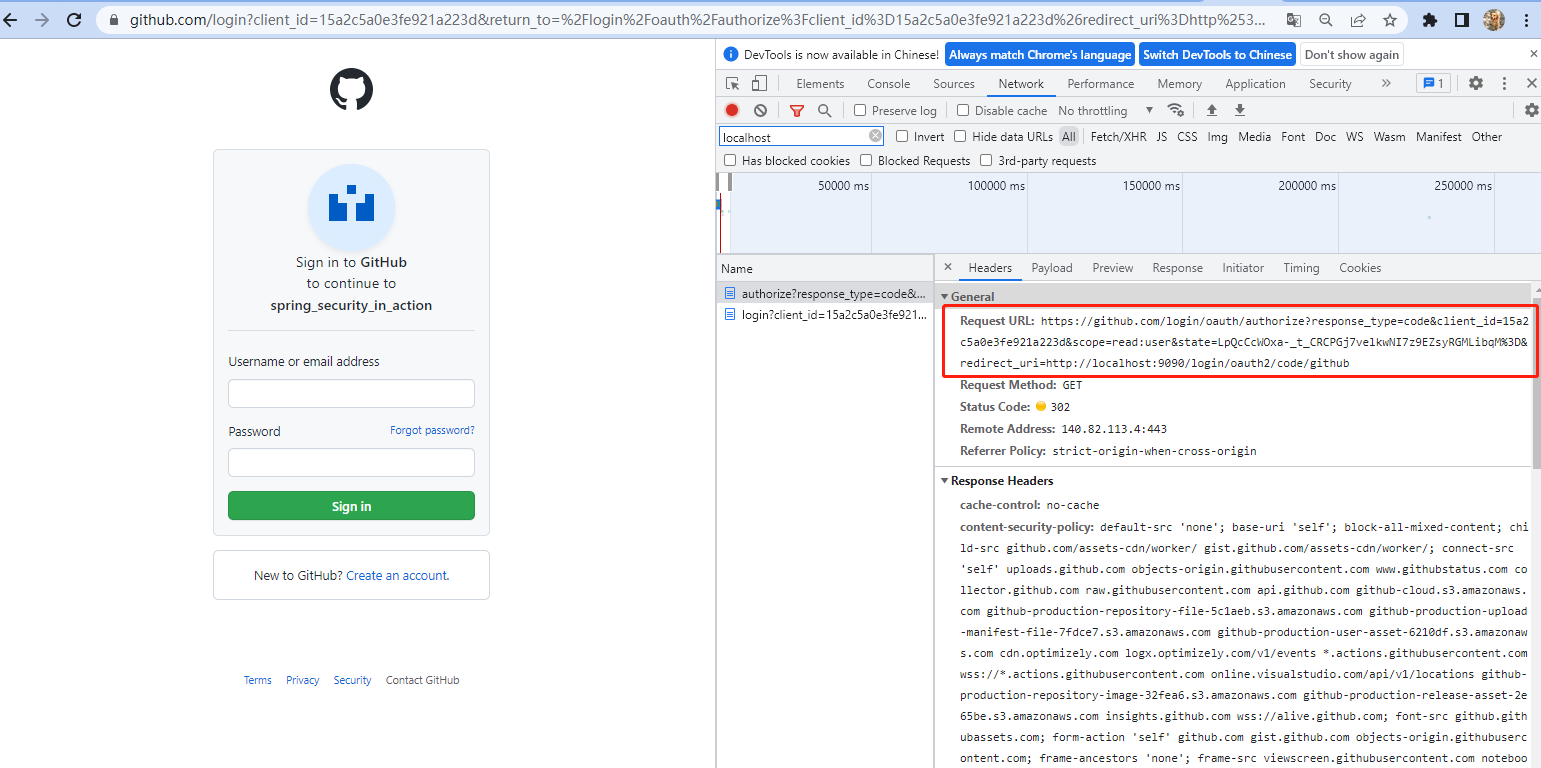Export HAR with download arrow

[1240, 110]
